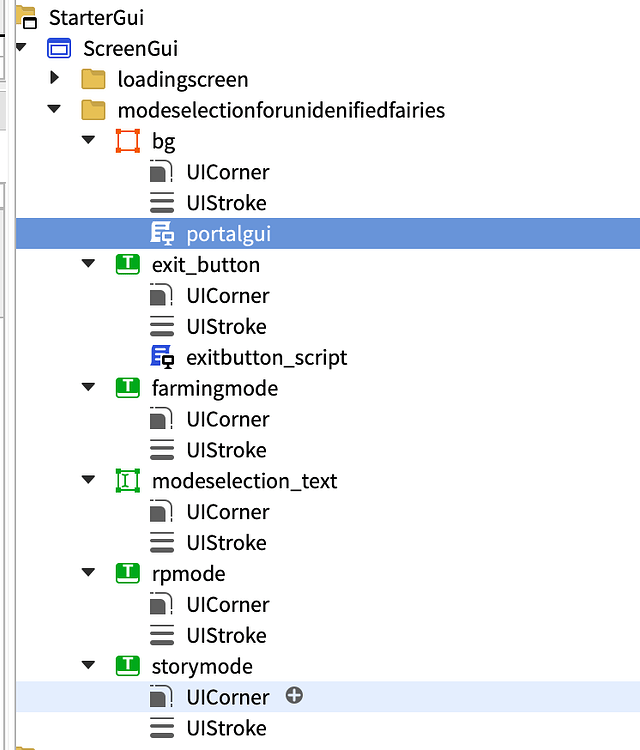Click the UICorner icon under storymode
Viewport: 640px width, 750px height.
coord(162,697)
